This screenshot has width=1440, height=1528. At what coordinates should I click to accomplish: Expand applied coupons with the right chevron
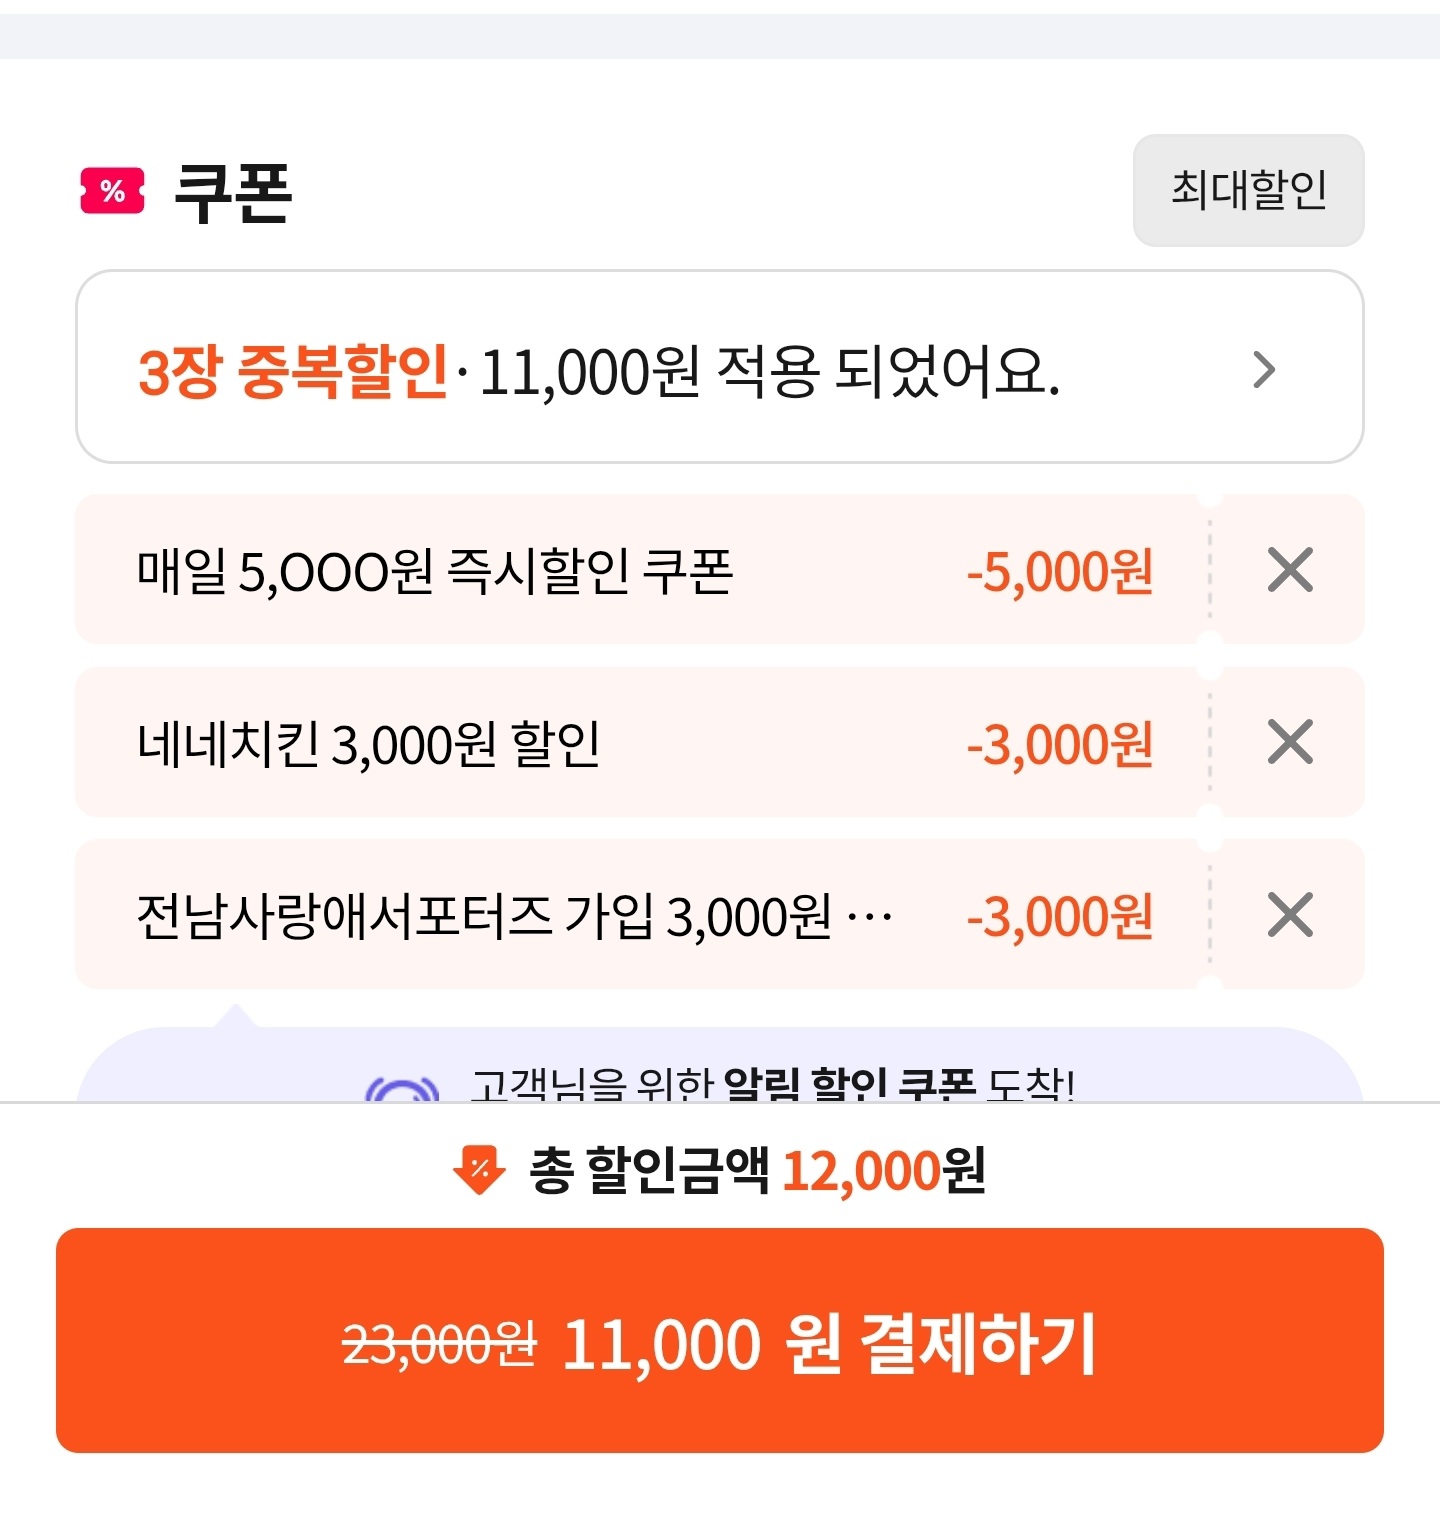click(1264, 370)
